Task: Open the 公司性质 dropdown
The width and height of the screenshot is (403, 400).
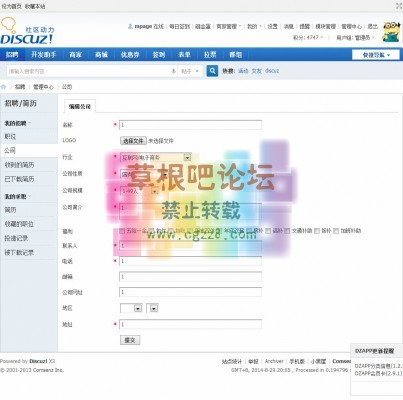Action: point(144,174)
